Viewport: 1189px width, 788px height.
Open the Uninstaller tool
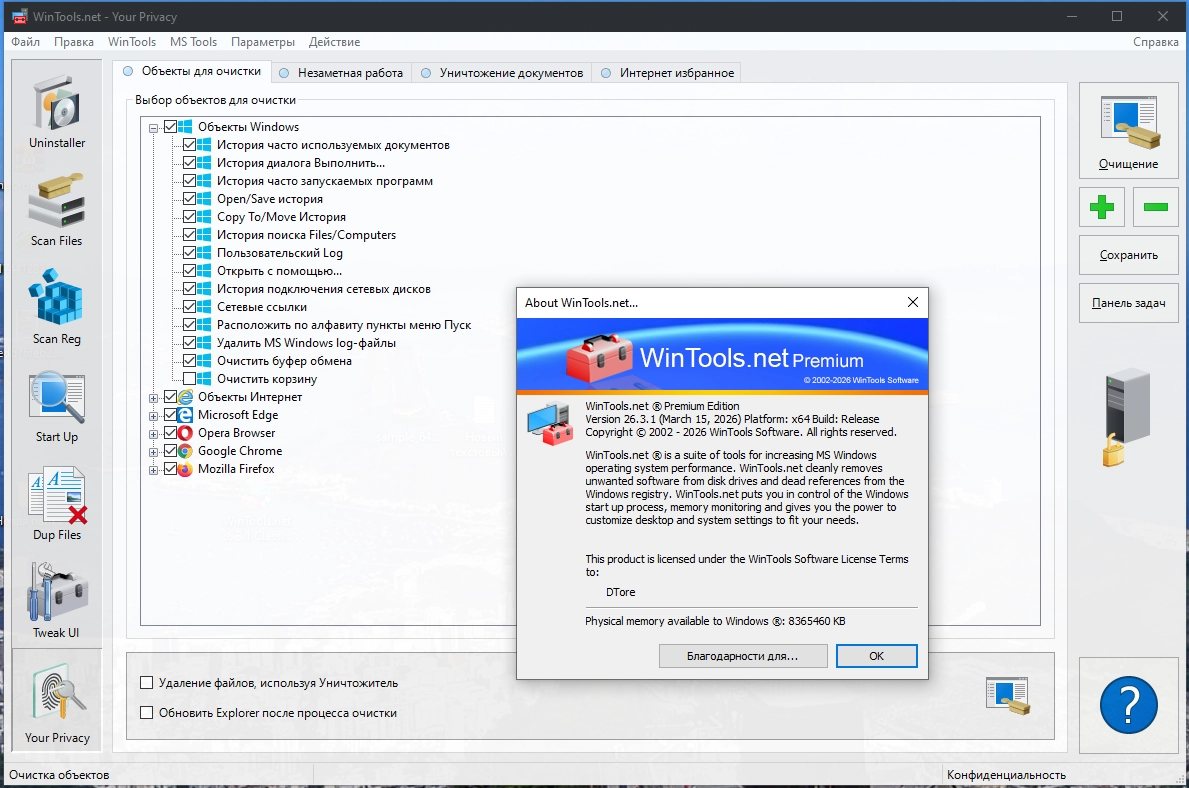coord(57,111)
